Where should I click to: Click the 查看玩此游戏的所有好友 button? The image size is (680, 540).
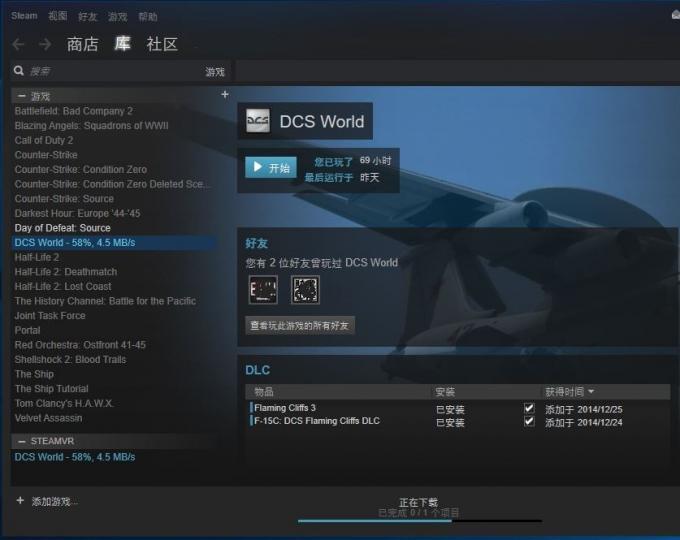[x=300, y=326]
